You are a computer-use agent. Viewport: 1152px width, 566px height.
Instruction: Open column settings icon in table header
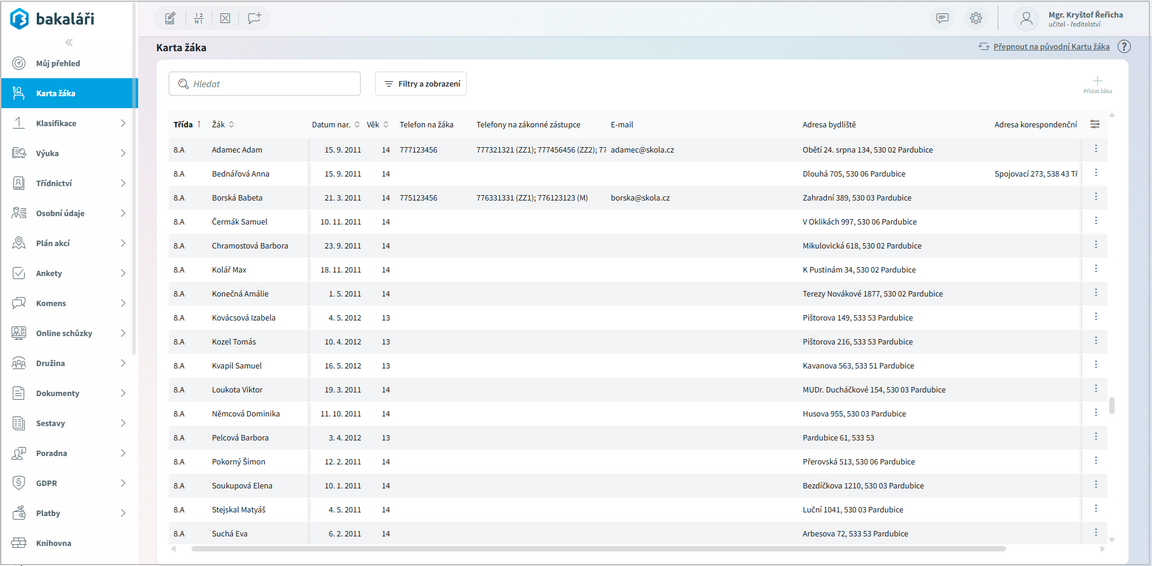point(1095,125)
